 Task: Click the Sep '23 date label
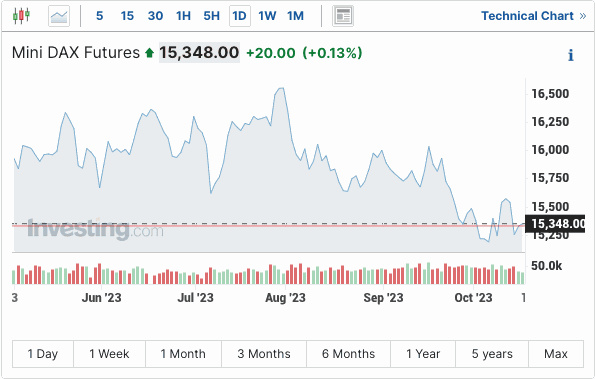pos(383,298)
